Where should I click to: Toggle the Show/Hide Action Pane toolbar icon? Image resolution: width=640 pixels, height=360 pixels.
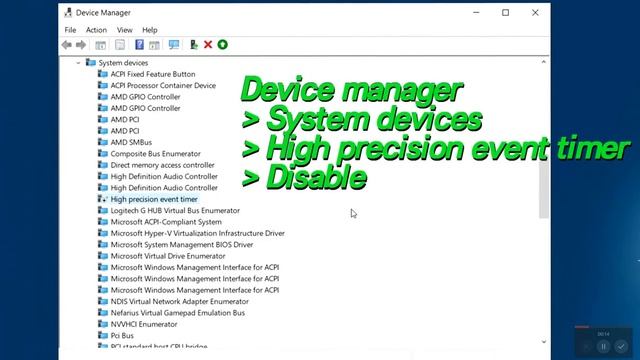click(154, 45)
